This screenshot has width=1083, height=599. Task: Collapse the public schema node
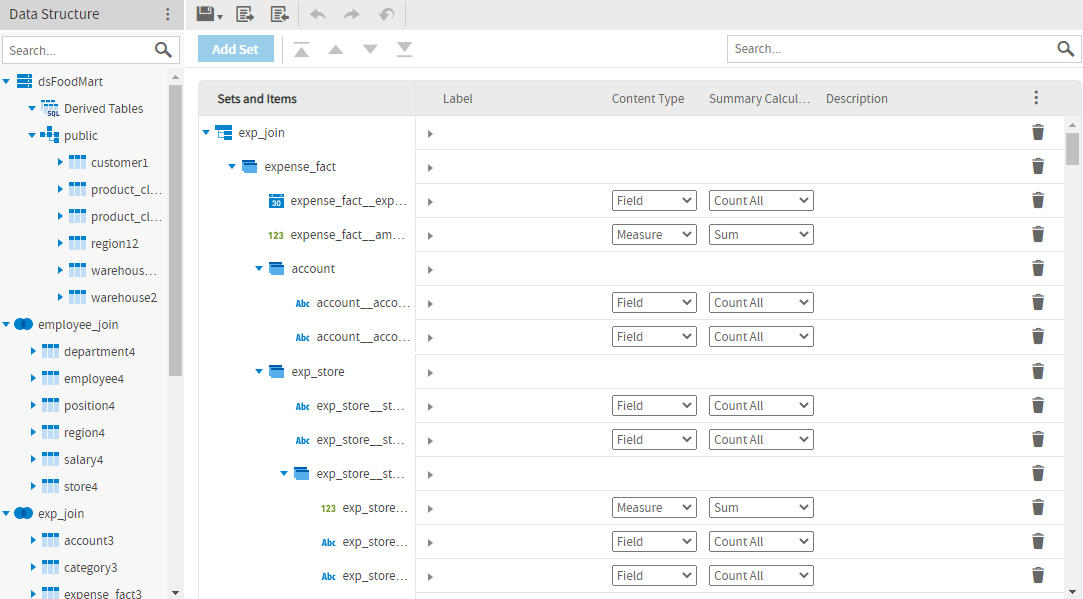[x=32, y=135]
